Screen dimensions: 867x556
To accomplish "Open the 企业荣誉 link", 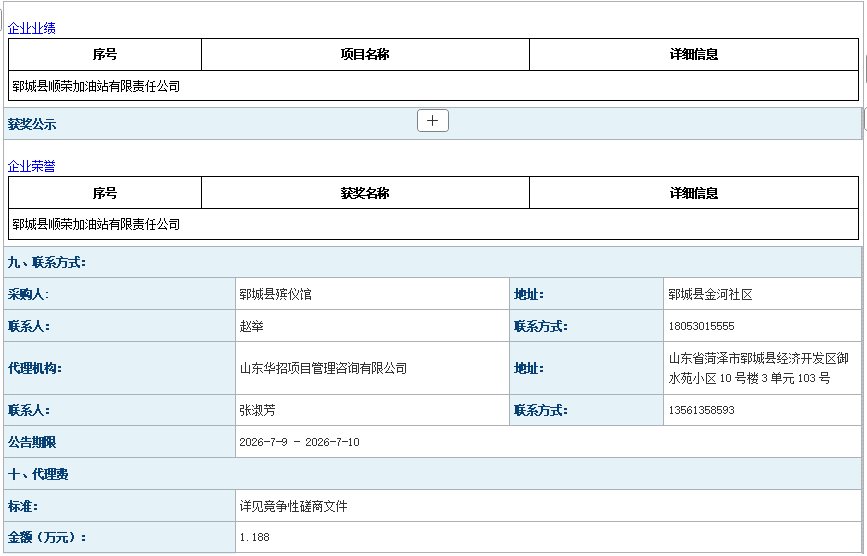I will point(32,166).
